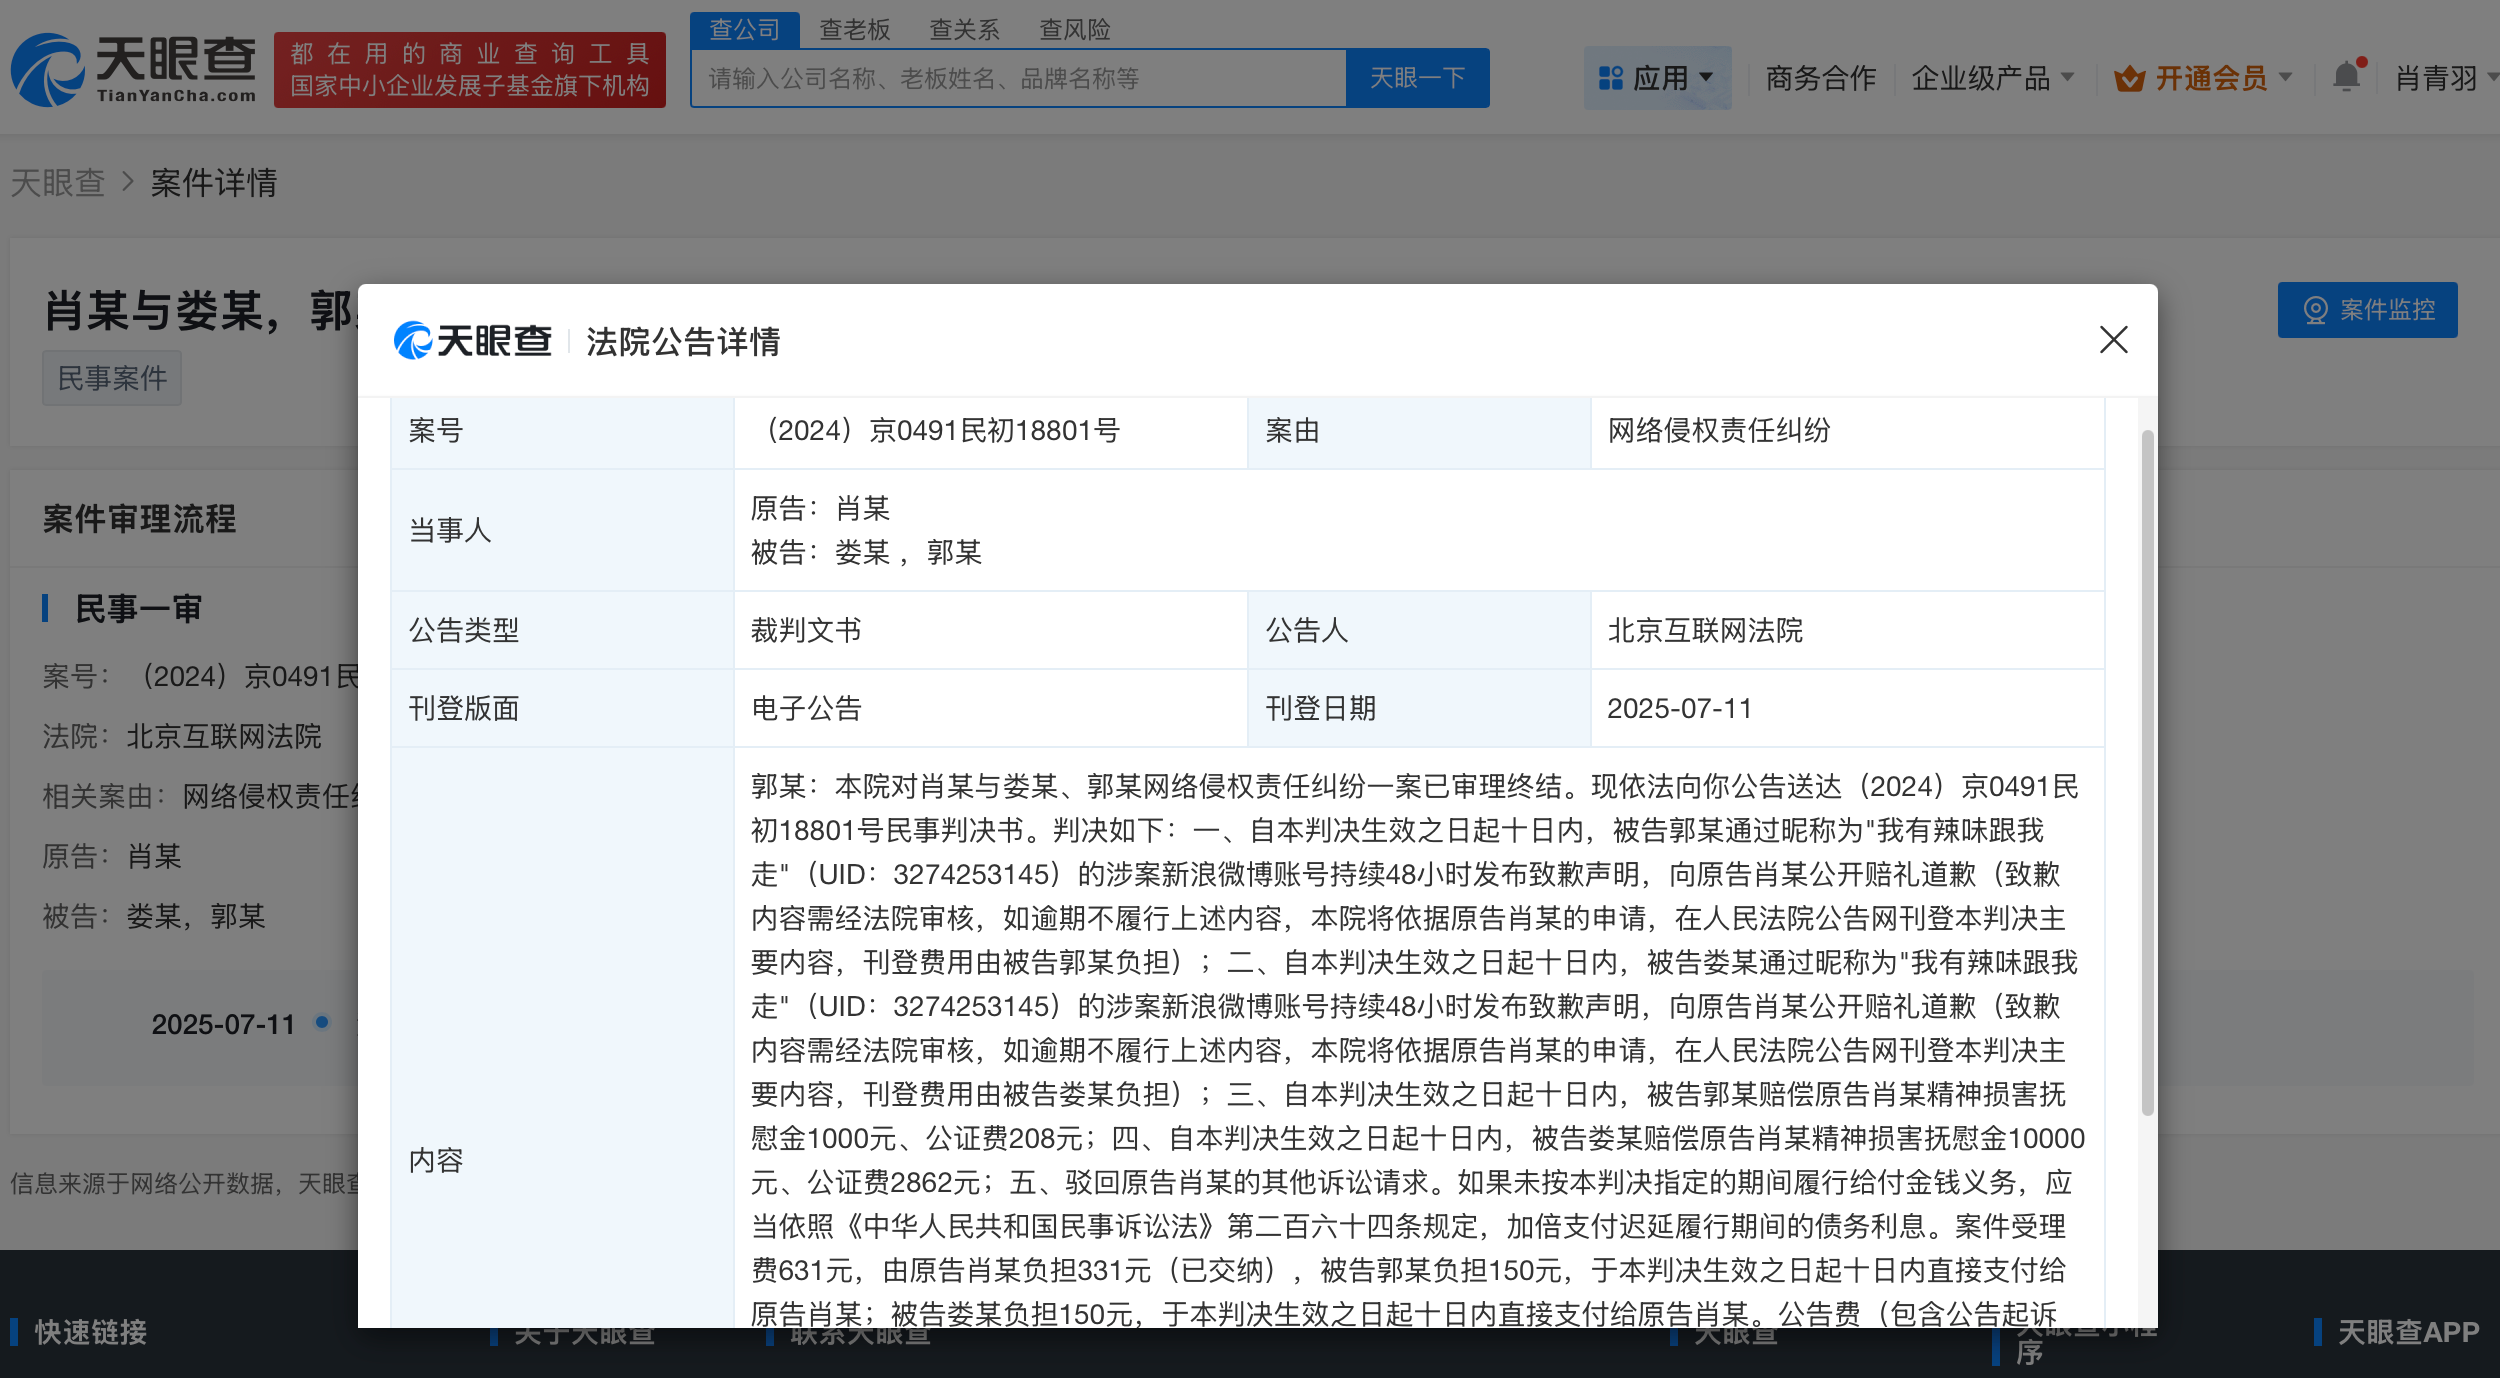Click the Tianyancha logo in the modal header
The width and height of the screenshot is (2500, 1378).
(x=472, y=341)
